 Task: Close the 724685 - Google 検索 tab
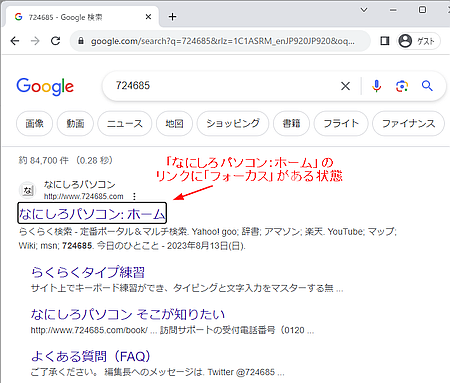148,17
